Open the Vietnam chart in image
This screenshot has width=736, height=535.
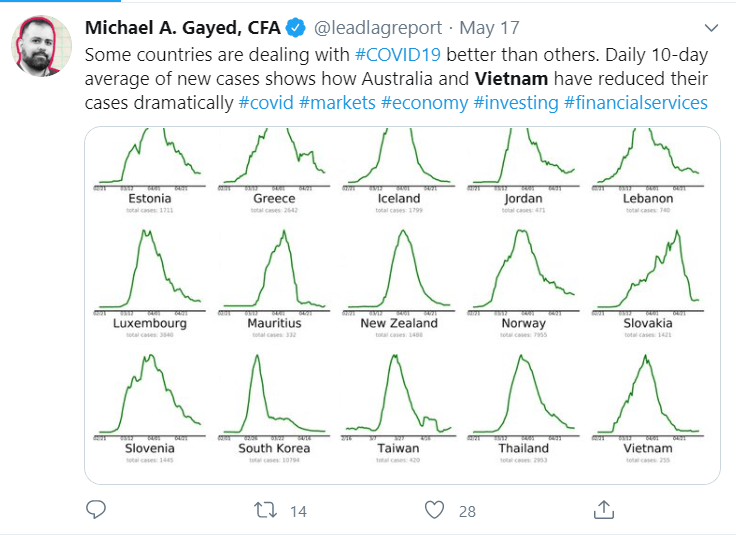point(648,408)
